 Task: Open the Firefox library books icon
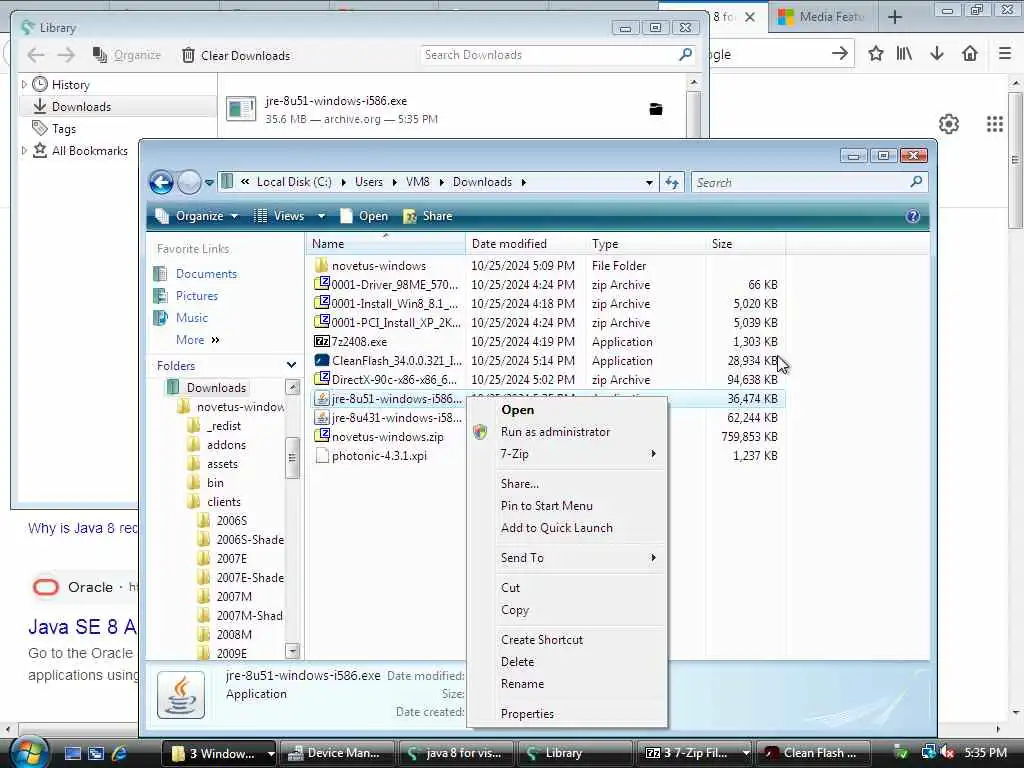tap(904, 54)
